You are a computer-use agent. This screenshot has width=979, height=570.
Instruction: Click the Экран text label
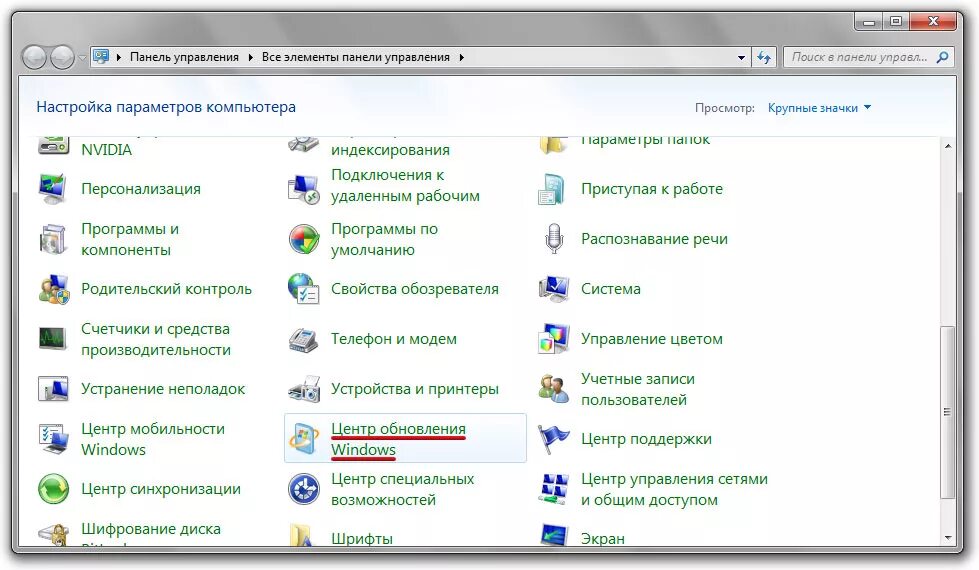pos(603,538)
